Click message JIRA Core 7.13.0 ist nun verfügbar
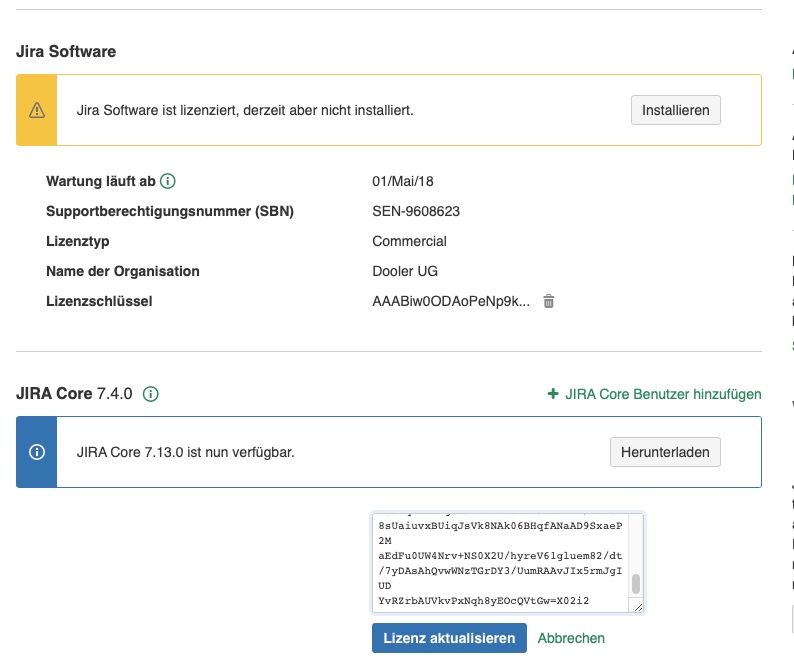The image size is (794, 670). click(185, 452)
